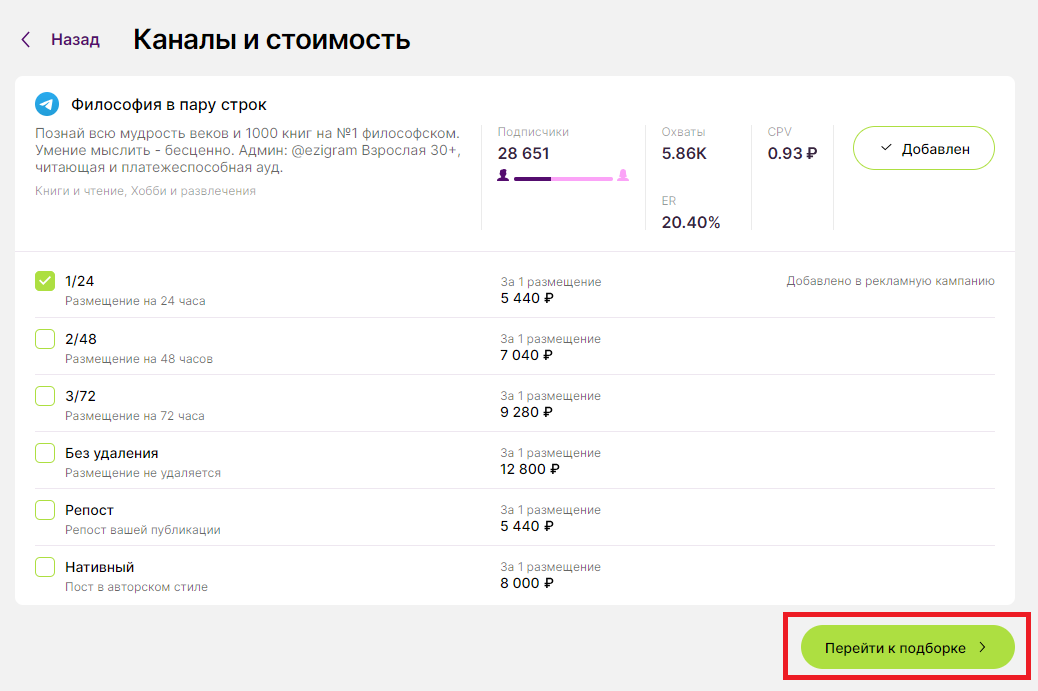Image resolution: width=1038 pixels, height=691 pixels.
Task: Uncheck the 1/24 placement checkbox
Action: pos(44,281)
